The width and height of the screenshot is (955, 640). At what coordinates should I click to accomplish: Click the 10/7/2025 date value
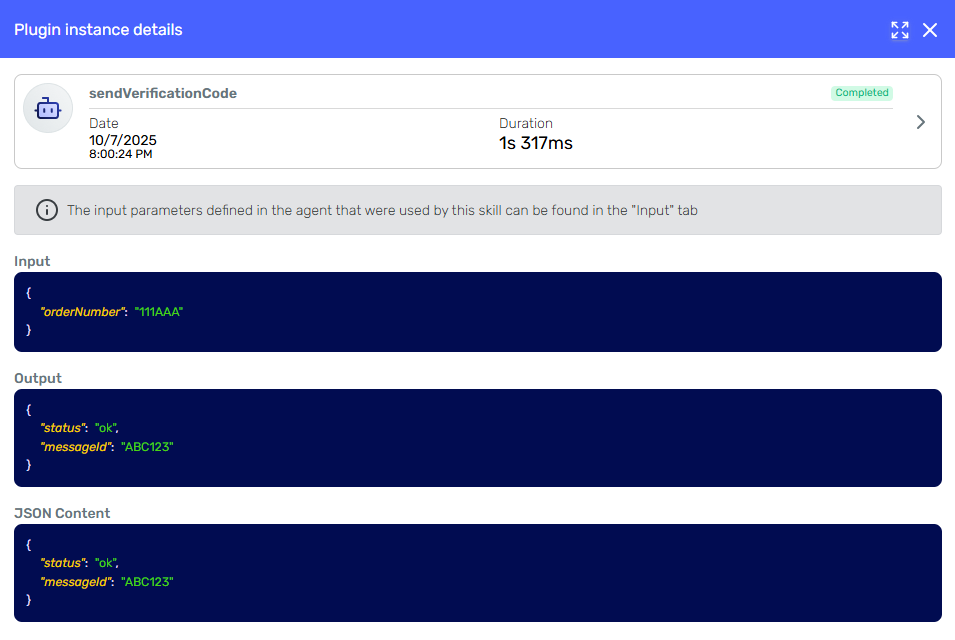coord(123,140)
